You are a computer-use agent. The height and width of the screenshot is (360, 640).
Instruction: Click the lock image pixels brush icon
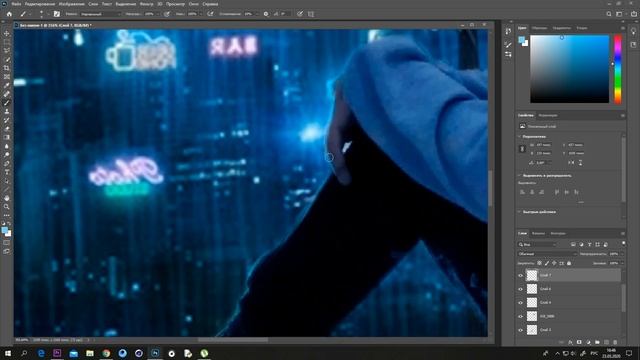pos(547,263)
